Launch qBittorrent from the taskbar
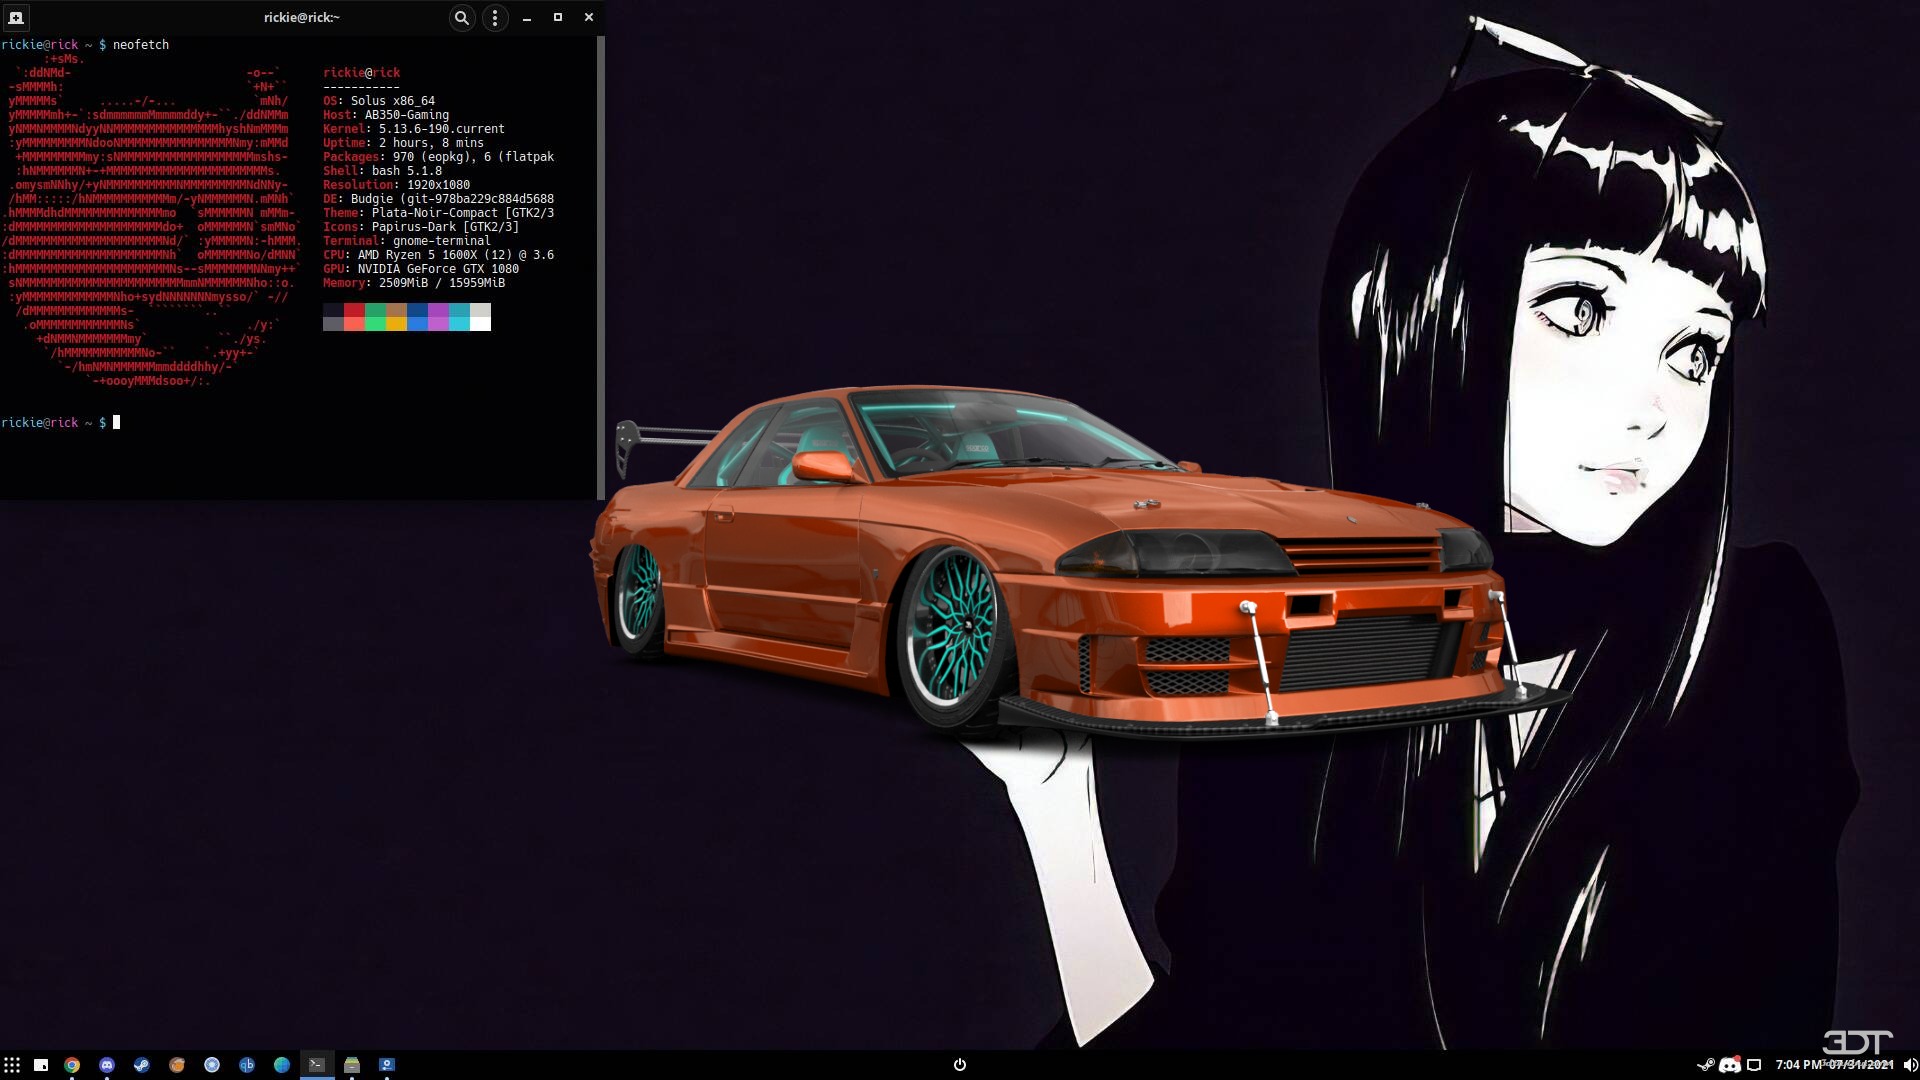This screenshot has height=1080, width=1920. coord(246,1065)
